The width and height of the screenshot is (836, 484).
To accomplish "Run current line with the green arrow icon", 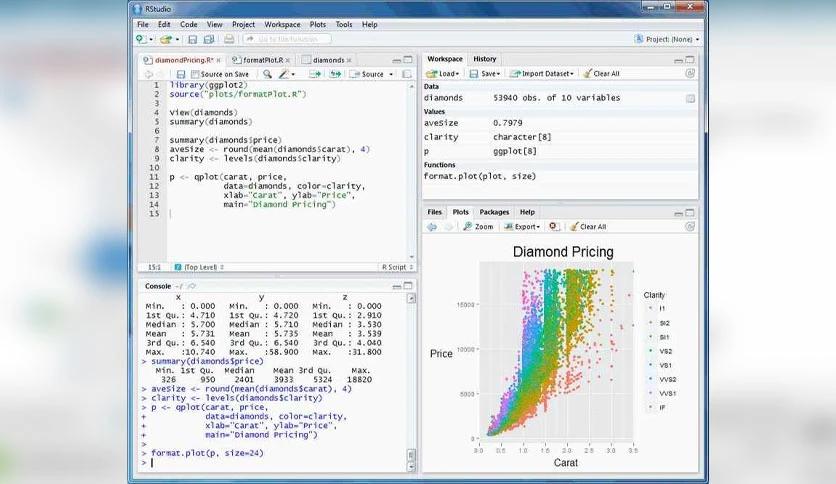I will coord(315,74).
